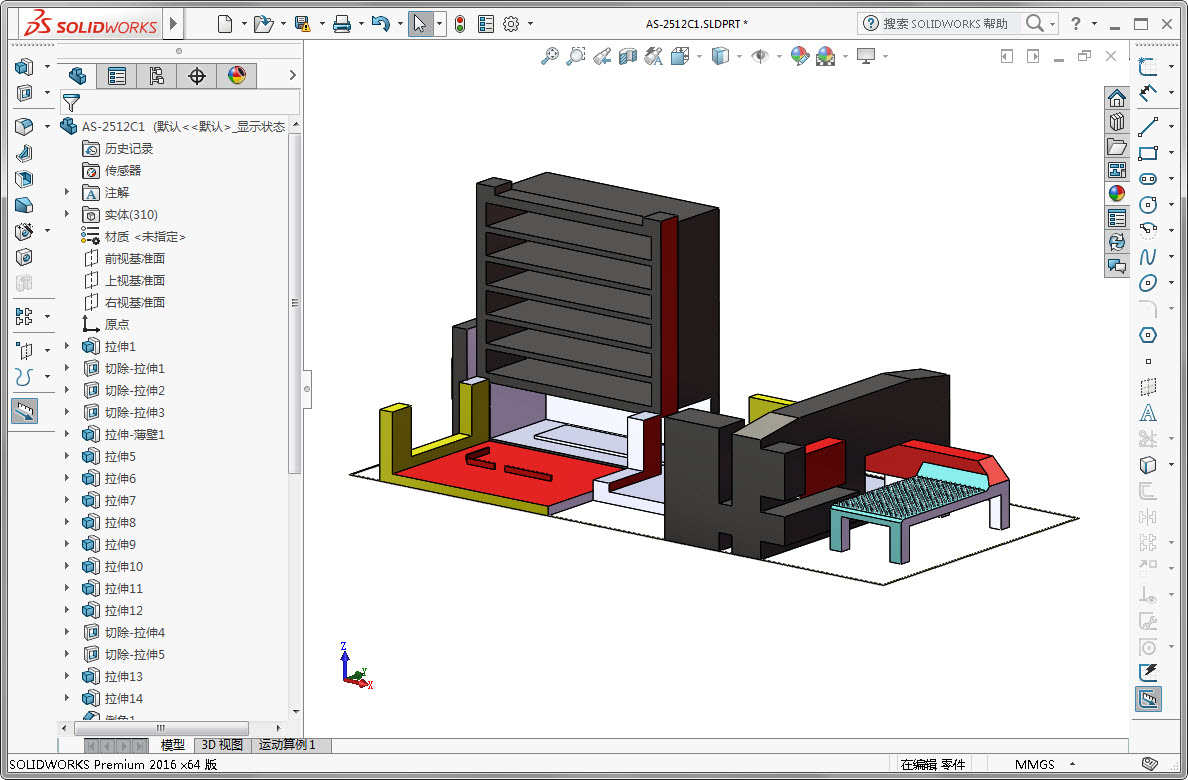Activate the Select cursor tool

pos(420,24)
